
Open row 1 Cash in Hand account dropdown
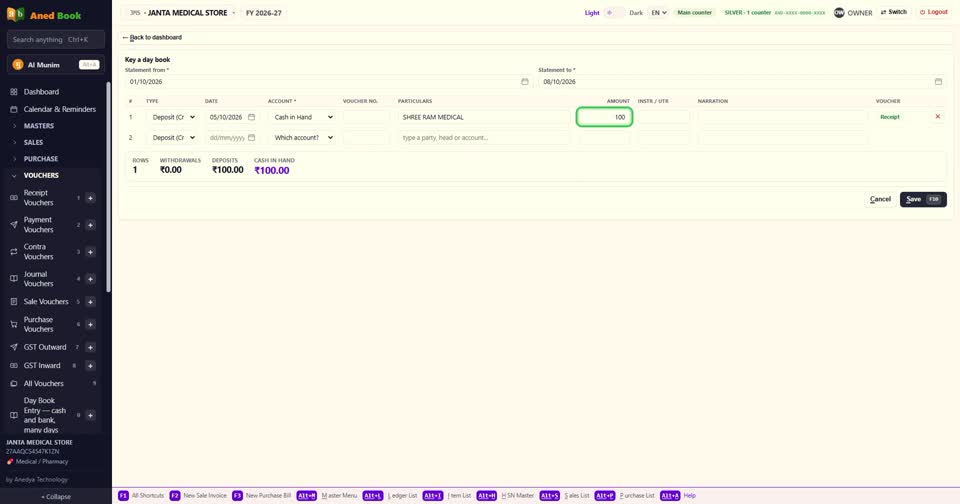point(302,117)
